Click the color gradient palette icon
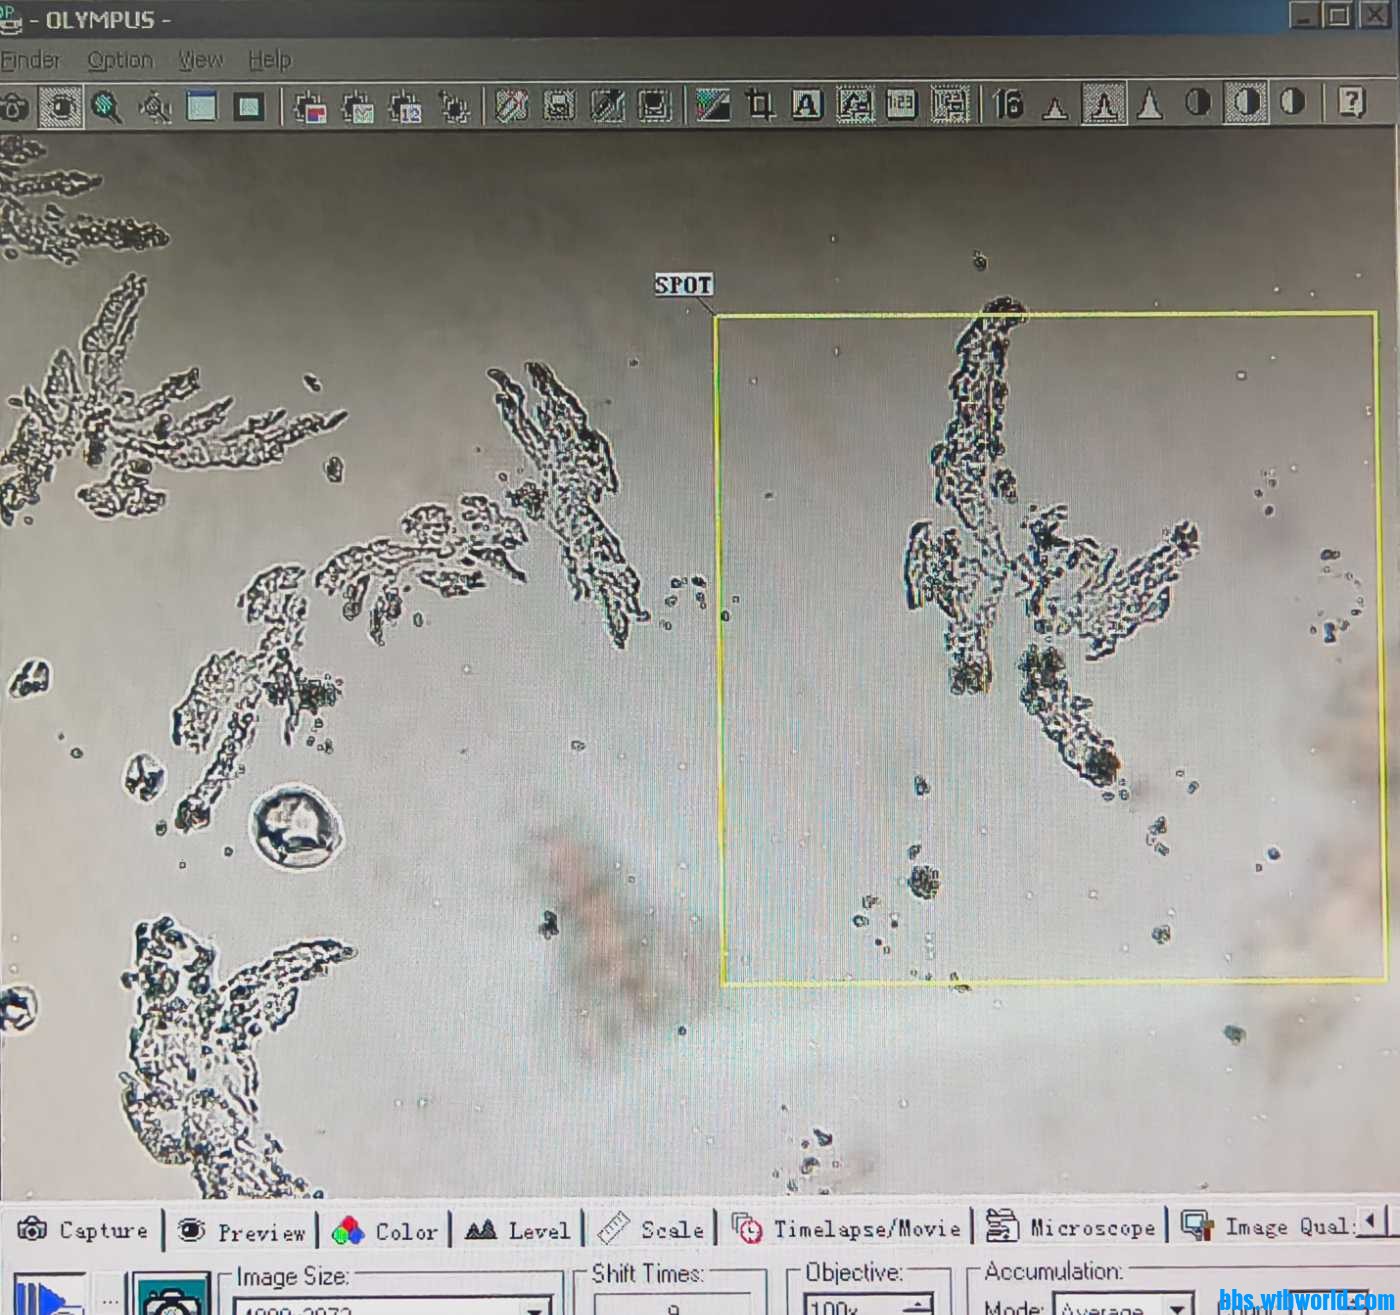This screenshot has height=1315, width=1400. click(712, 105)
